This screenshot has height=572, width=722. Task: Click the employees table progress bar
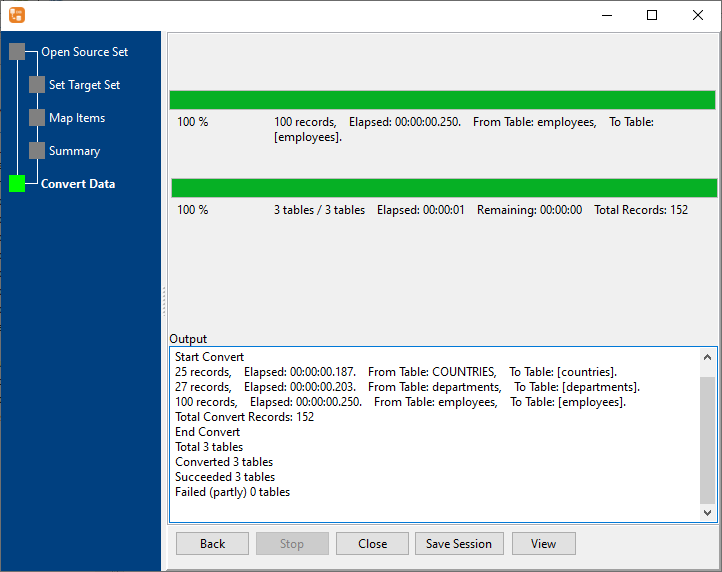[442, 100]
